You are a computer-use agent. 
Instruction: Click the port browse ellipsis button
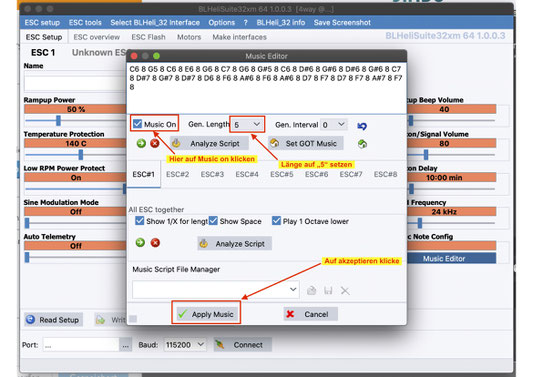[x=125, y=345]
